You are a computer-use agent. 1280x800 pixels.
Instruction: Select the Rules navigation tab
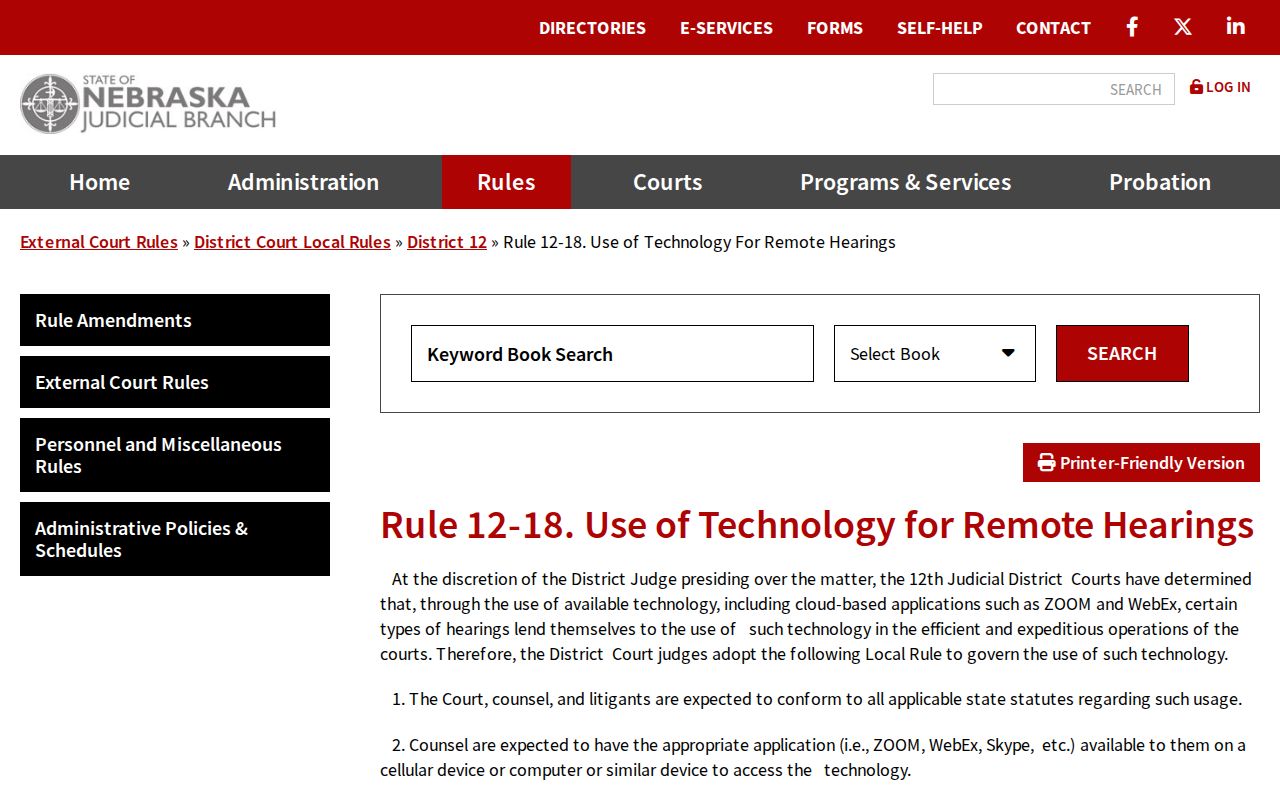[506, 182]
